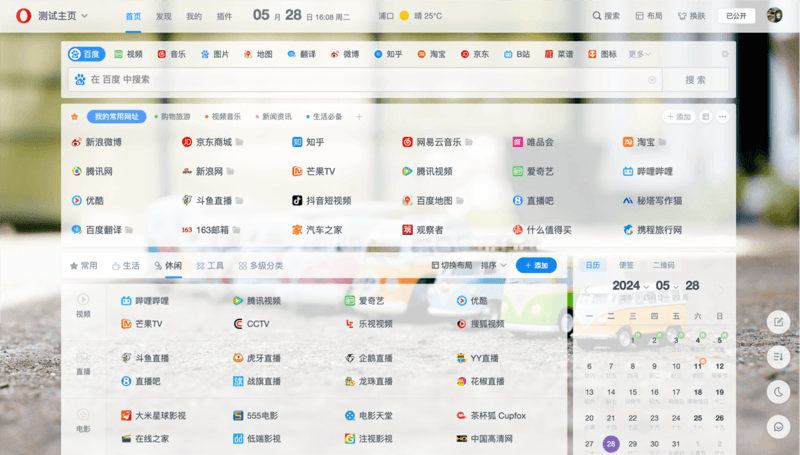Toggle 切换布局 layout switch

pos(452,265)
